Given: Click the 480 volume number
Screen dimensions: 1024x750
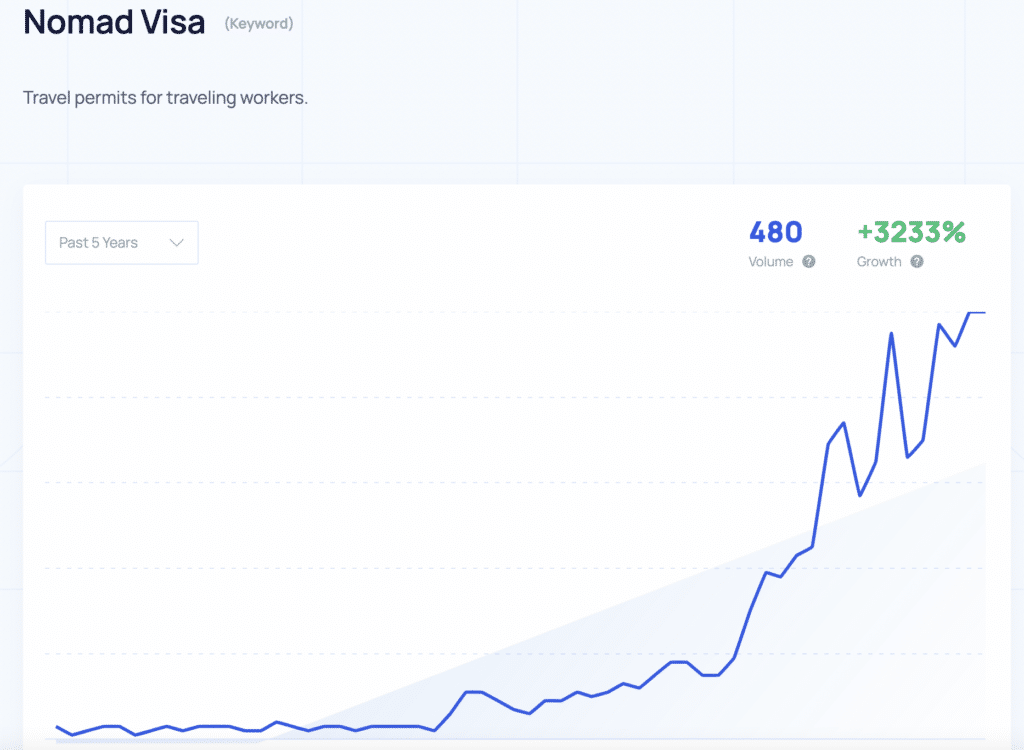Looking at the screenshot, I should [775, 233].
